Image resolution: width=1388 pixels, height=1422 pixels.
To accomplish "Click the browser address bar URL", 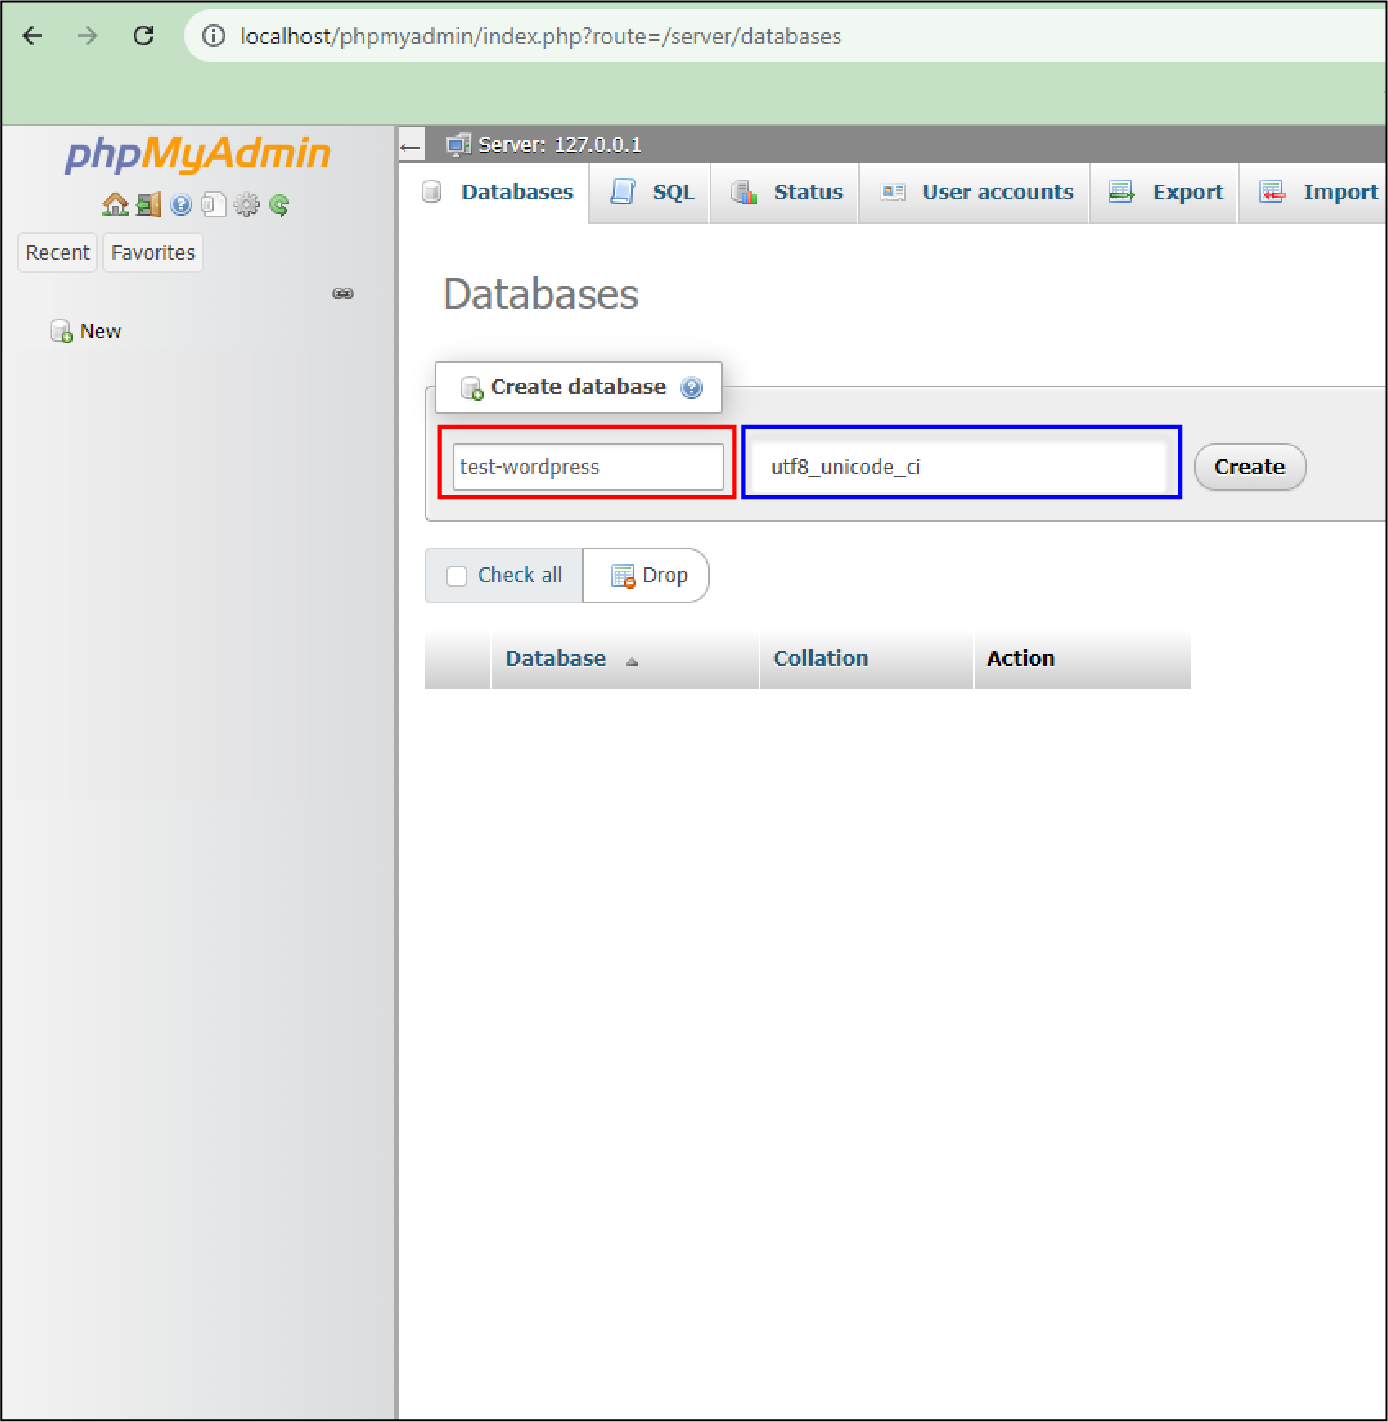I will tap(541, 36).
